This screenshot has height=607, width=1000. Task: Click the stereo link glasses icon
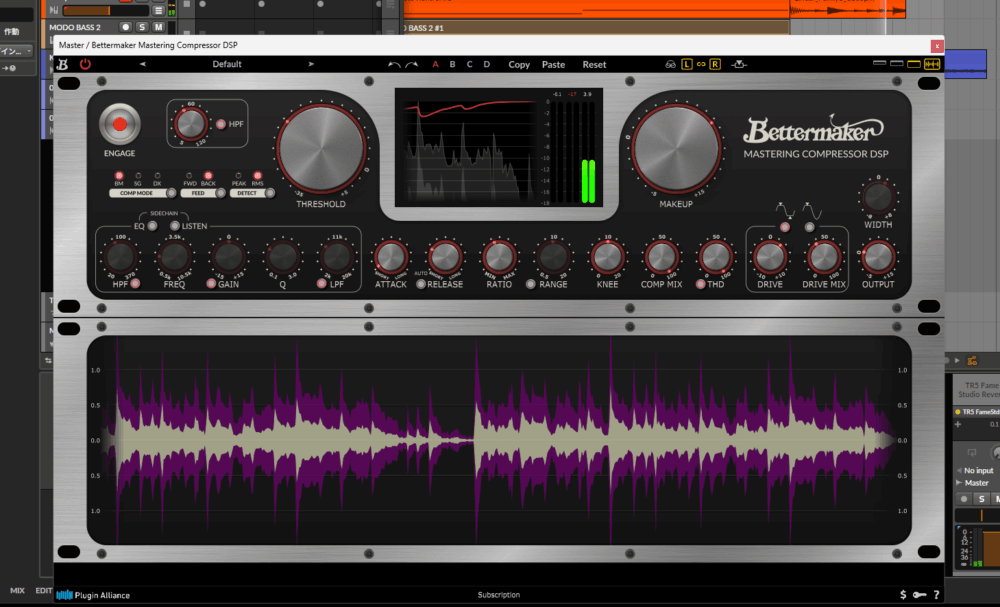click(670, 64)
